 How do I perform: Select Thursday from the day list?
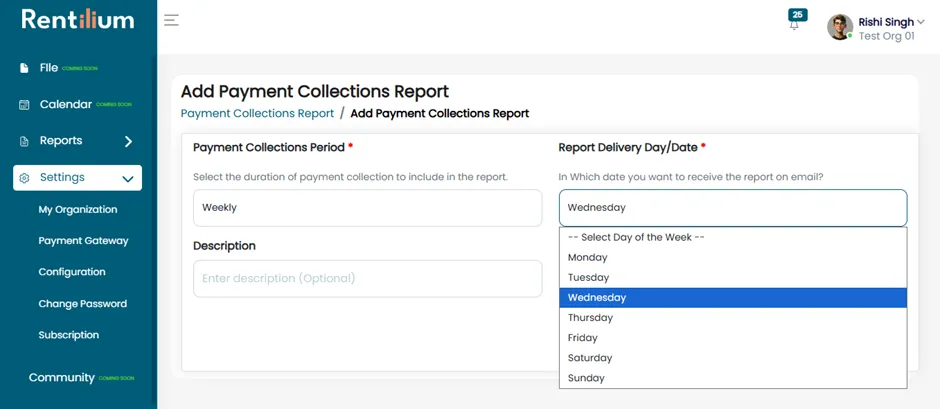pyautogui.click(x=733, y=318)
